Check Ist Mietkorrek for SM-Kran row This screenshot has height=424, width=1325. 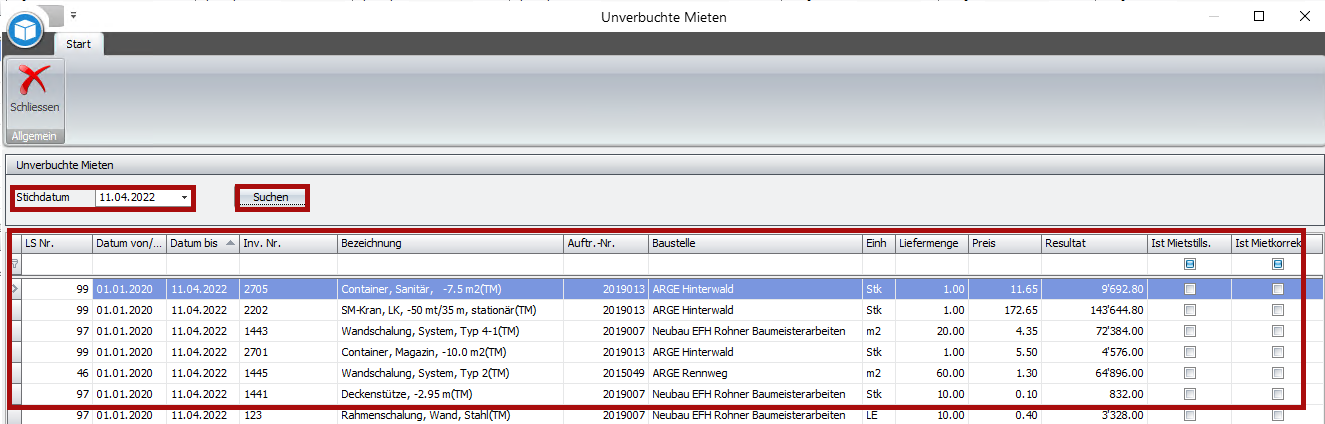1278,310
